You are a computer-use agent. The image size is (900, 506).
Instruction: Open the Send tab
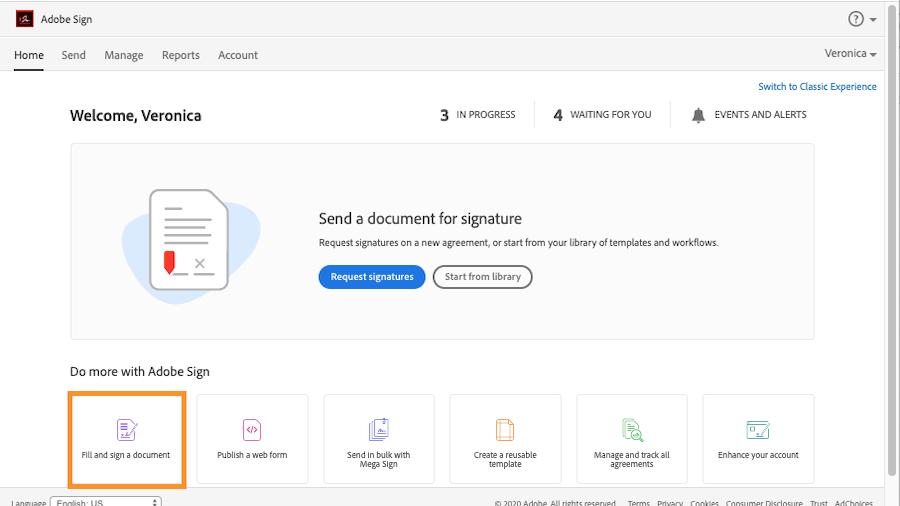[73, 55]
